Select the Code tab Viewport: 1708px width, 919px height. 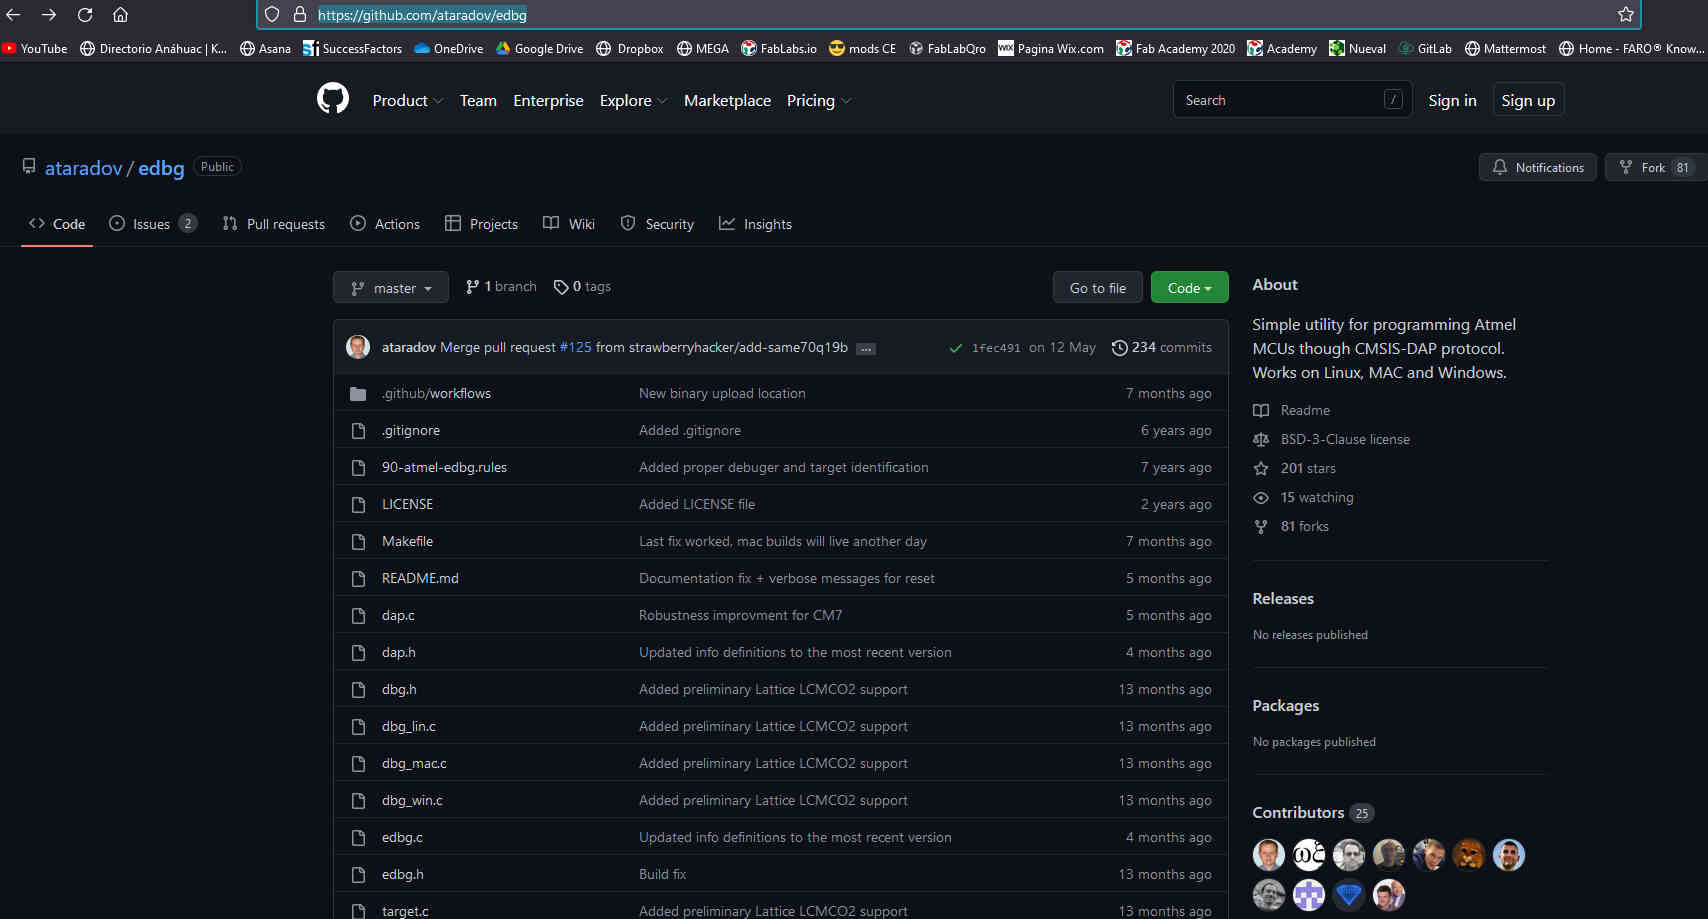coord(57,224)
